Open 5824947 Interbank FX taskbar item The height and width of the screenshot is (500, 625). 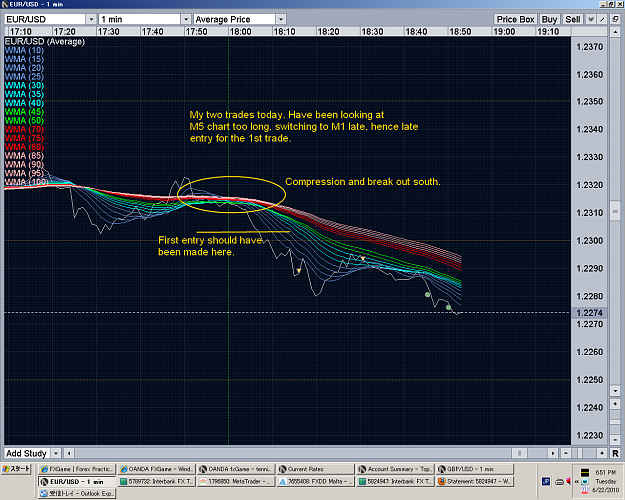coord(395,482)
